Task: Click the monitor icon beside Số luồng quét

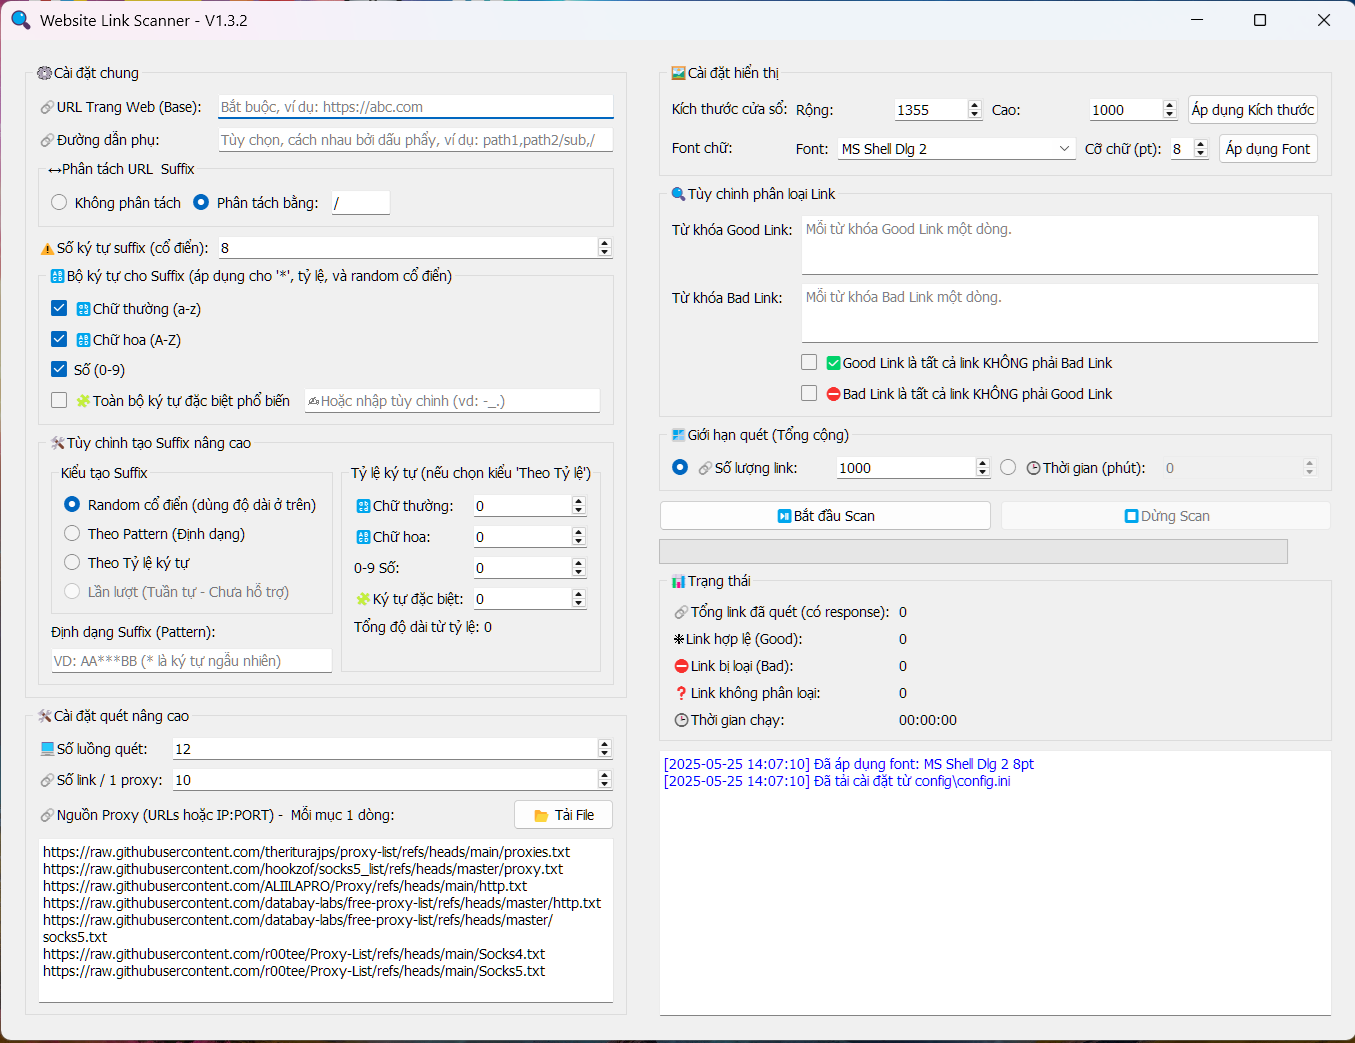Action: click(47, 749)
